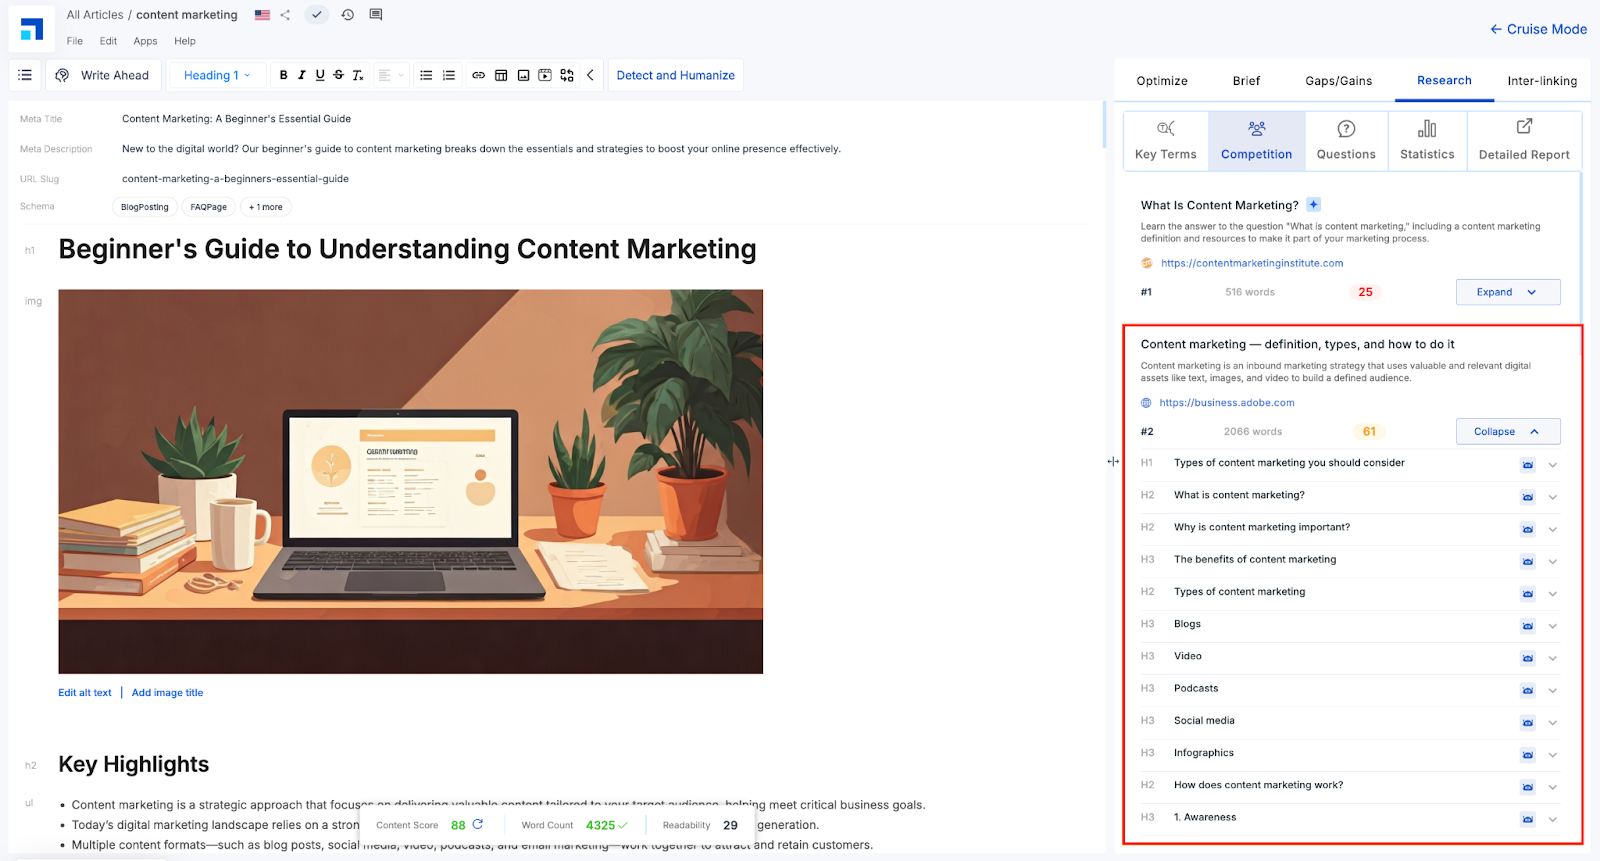1600x861 pixels.
Task: Click the share icon beside the flag
Action: coord(285,15)
